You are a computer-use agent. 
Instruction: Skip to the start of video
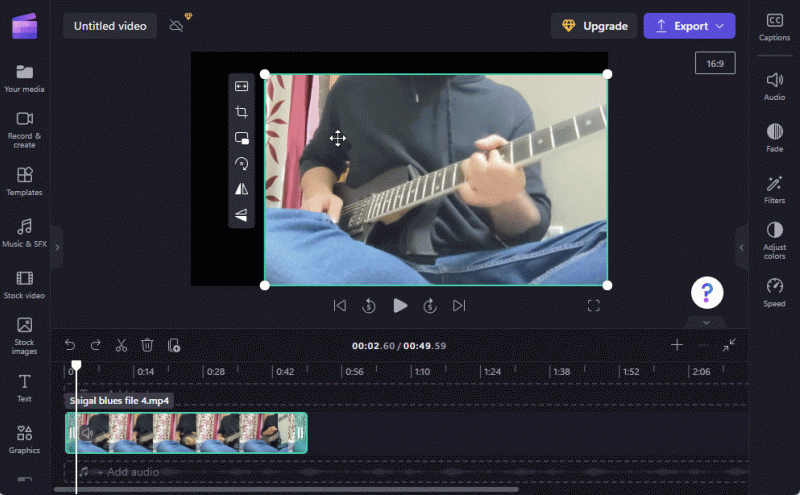click(340, 306)
